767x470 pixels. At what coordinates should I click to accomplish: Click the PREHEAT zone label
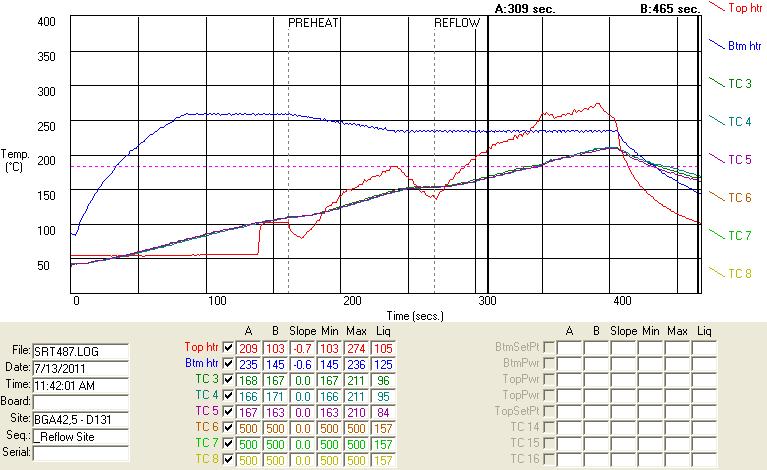[313, 22]
